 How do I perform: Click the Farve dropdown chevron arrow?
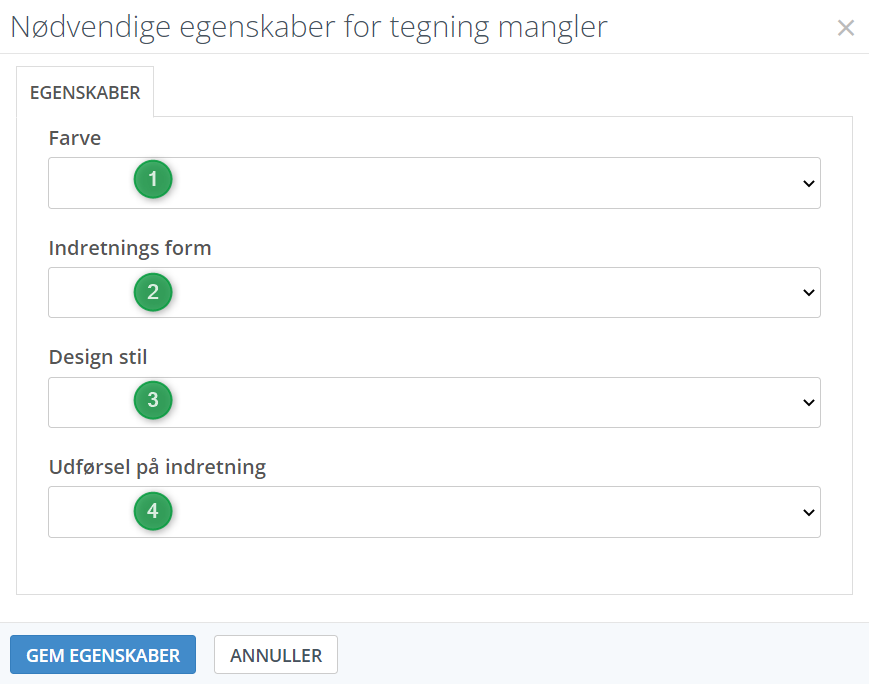(808, 184)
